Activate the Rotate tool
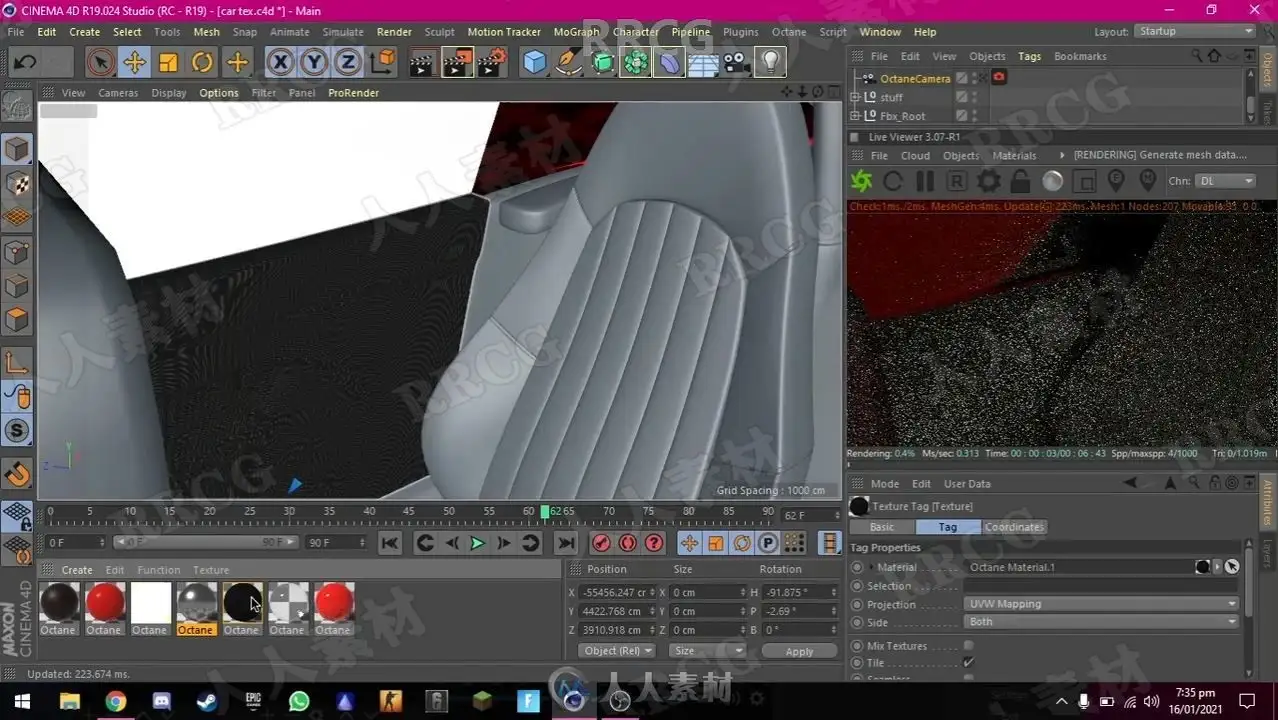 click(x=202, y=63)
